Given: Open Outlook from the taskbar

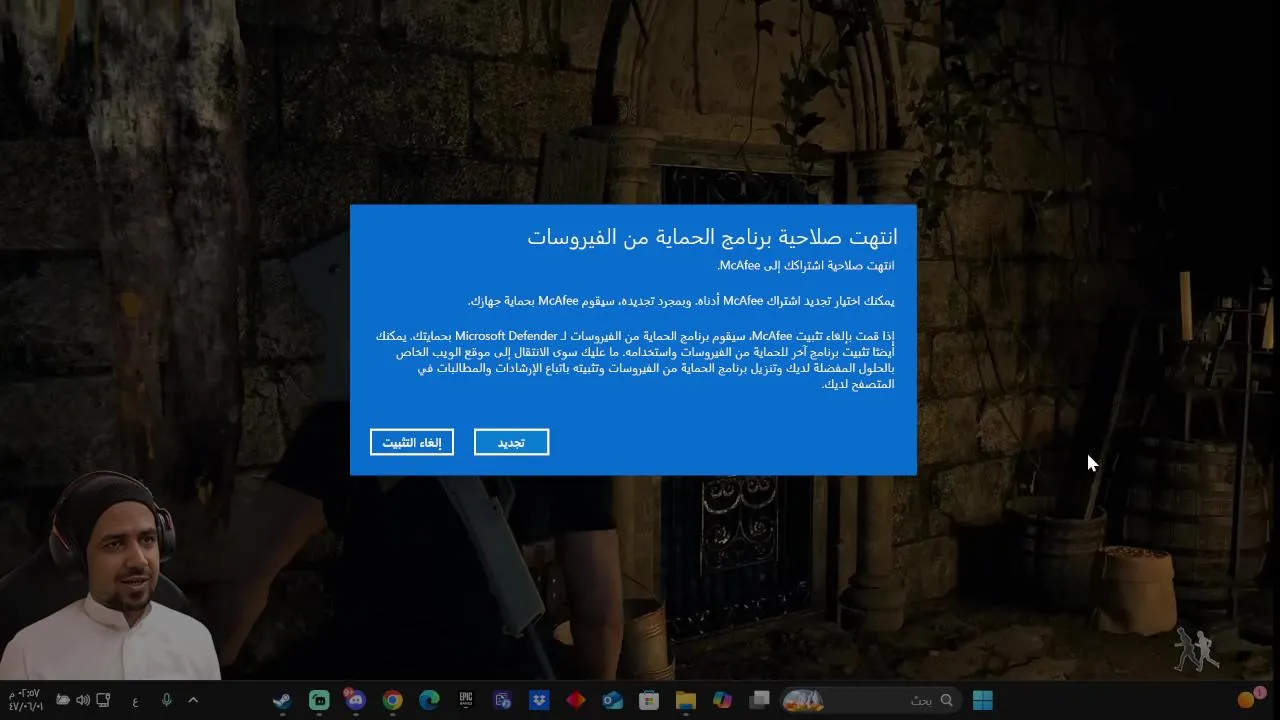Looking at the screenshot, I should [x=612, y=700].
